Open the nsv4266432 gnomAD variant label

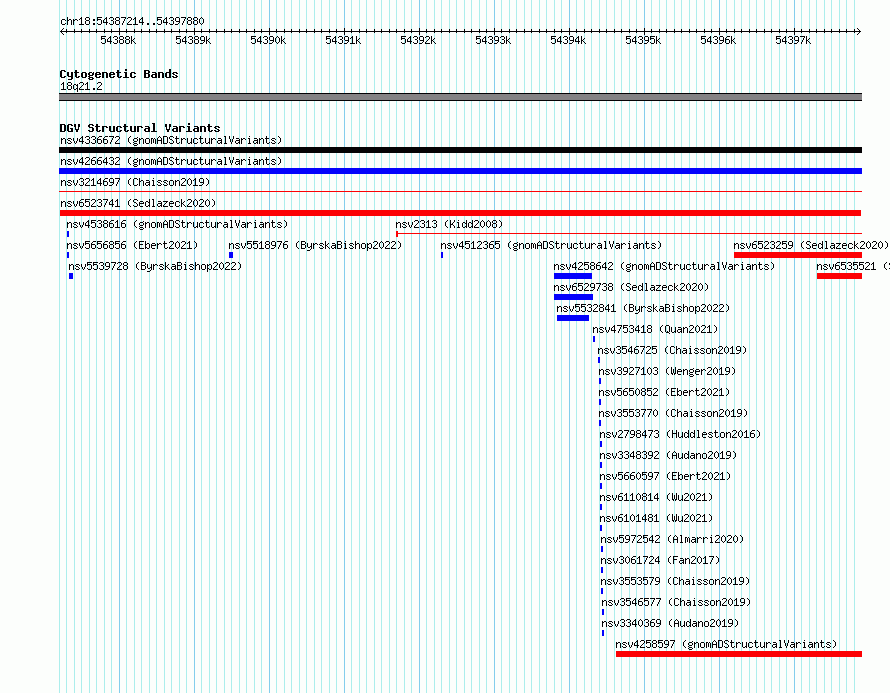(171, 161)
